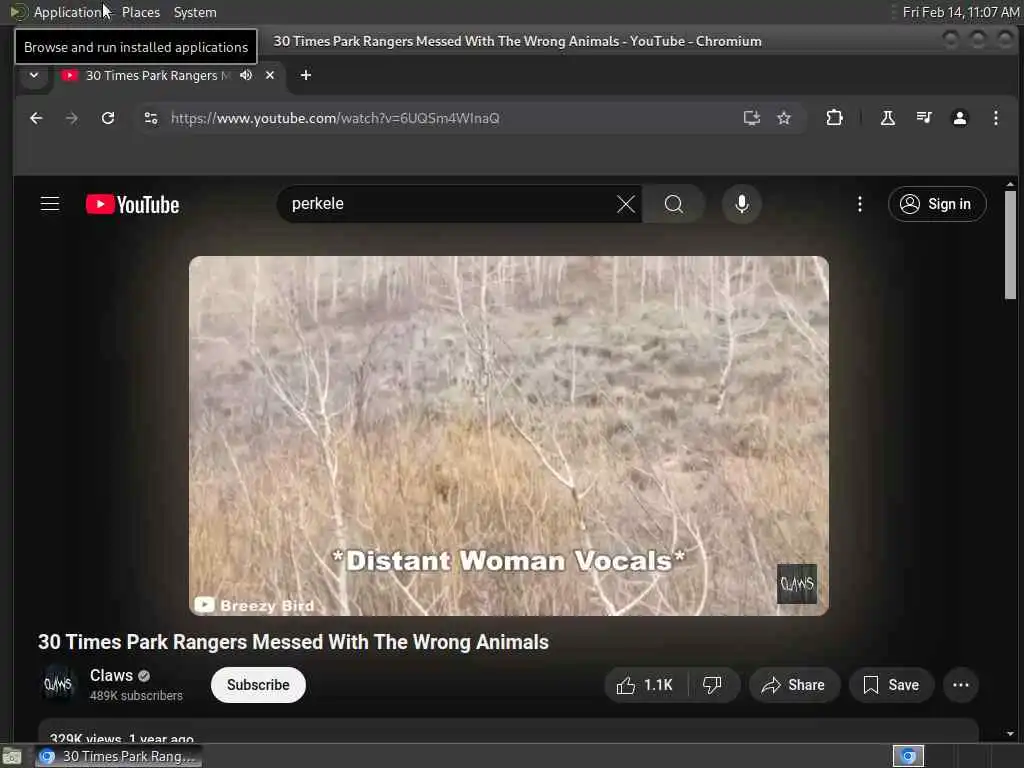Open more actions ellipsis beside Save
The height and width of the screenshot is (768, 1024).
click(961, 685)
